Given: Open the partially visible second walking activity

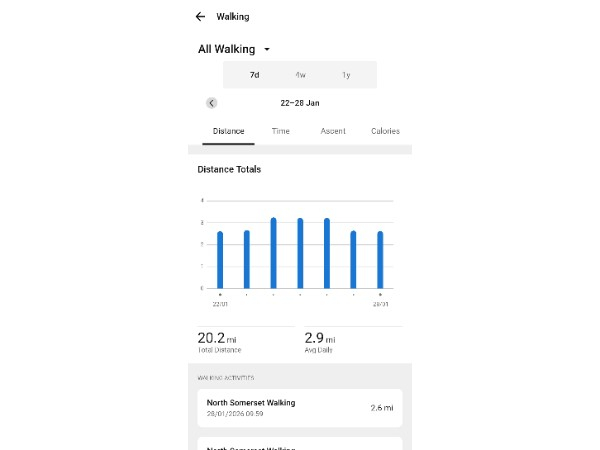Looking at the screenshot, I should point(300,444).
